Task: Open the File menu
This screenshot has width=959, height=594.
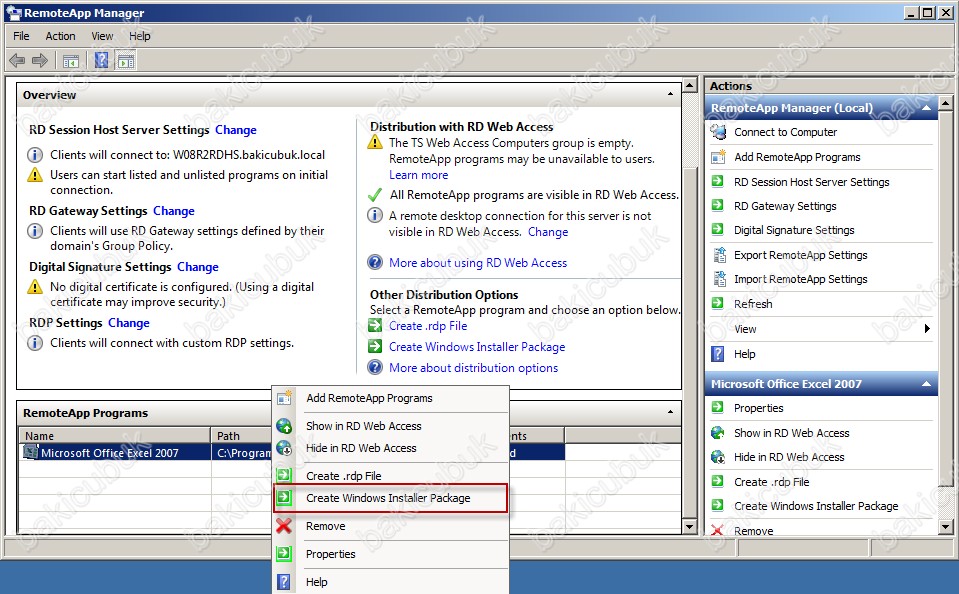Action: click(21, 36)
